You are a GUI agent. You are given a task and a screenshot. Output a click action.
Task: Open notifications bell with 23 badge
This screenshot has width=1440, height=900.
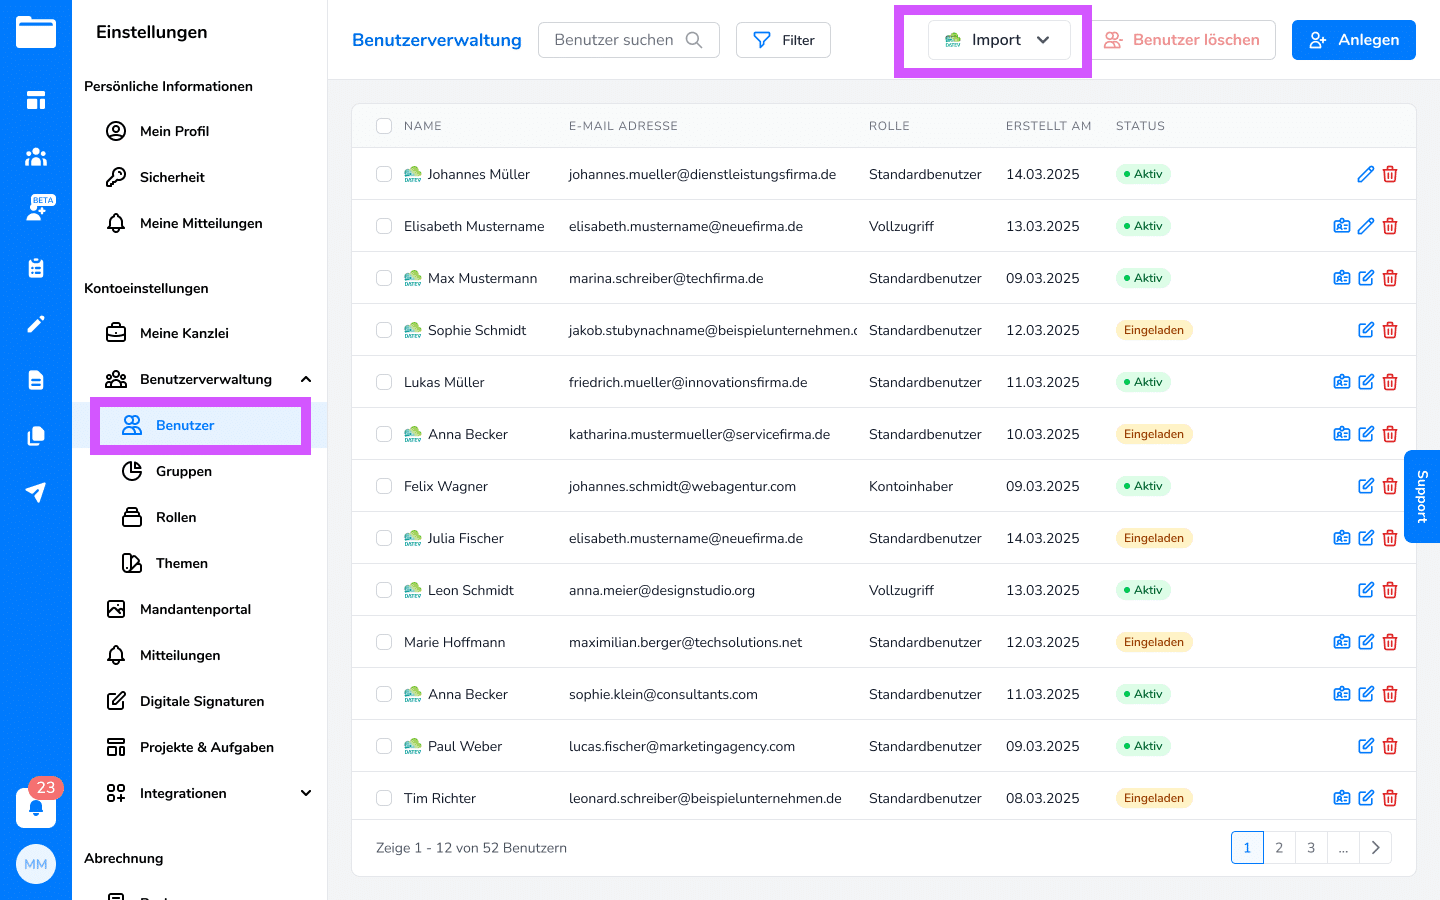[36, 807]
